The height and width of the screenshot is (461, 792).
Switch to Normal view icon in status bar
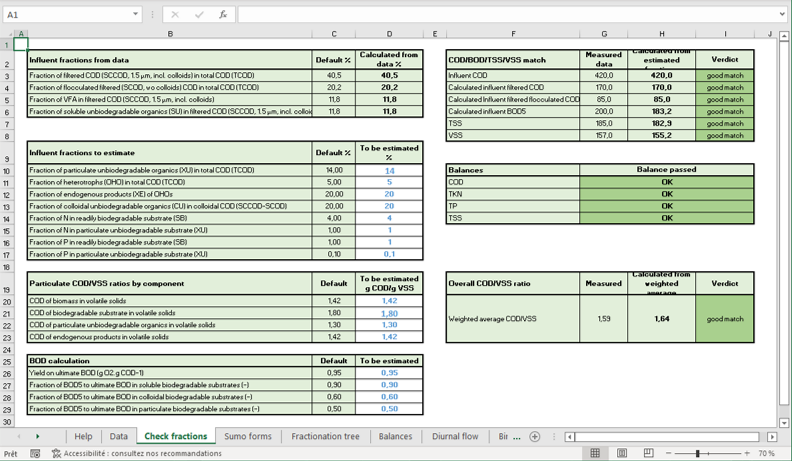click(595, 453)
